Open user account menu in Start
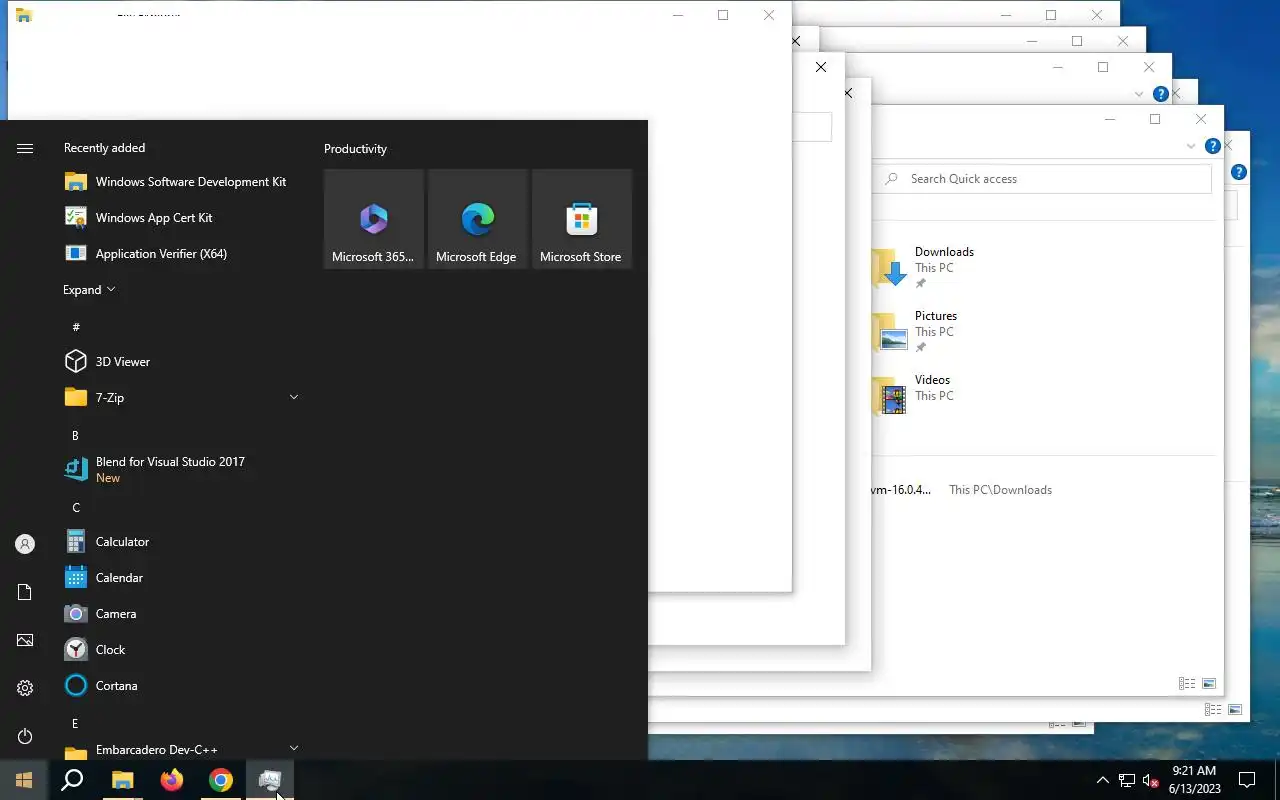 (25, 544)
